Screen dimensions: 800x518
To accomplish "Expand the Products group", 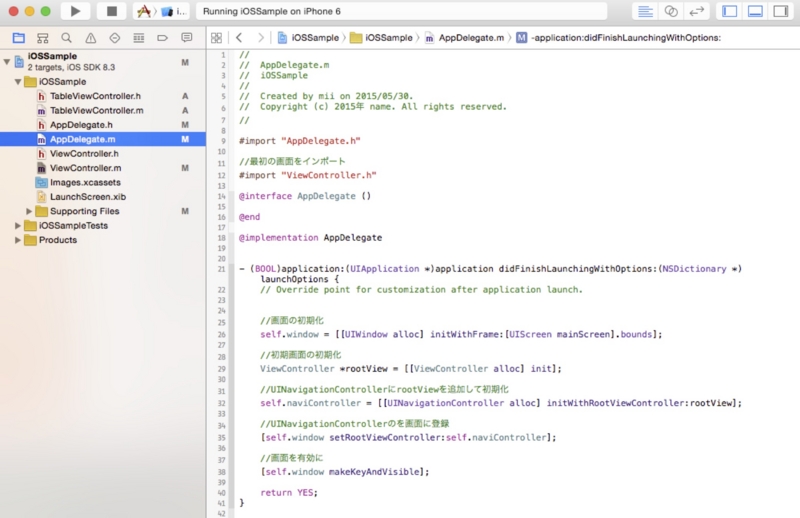I will 18,240.
